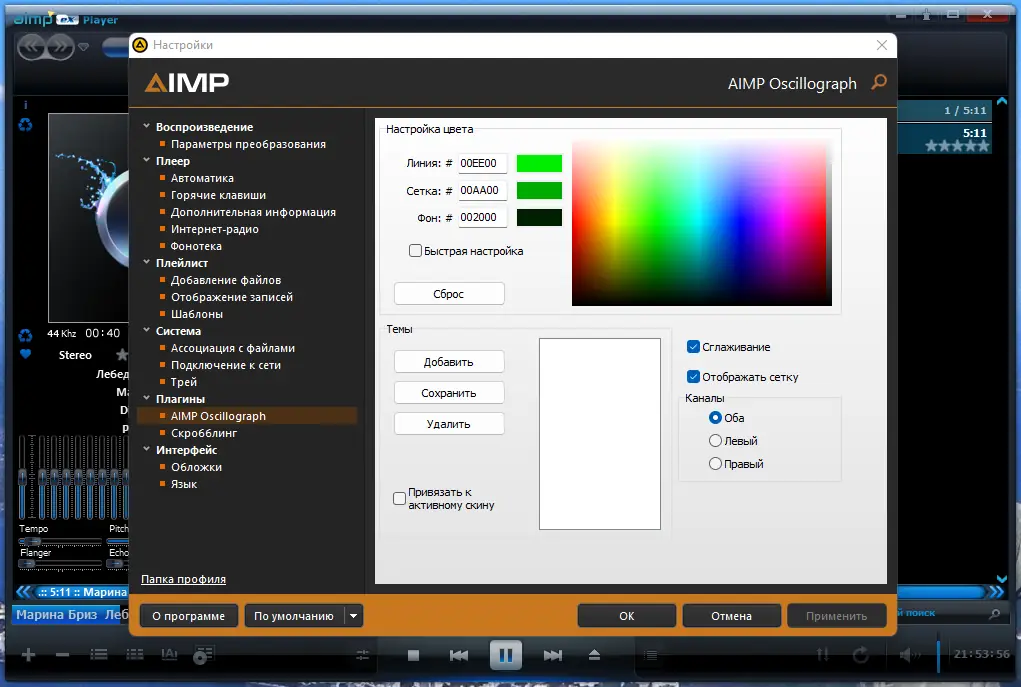The width and height of the screenshot is (1021, 687).
Task: Open Горячие клавиши settings page
Action: click(218, 195)
